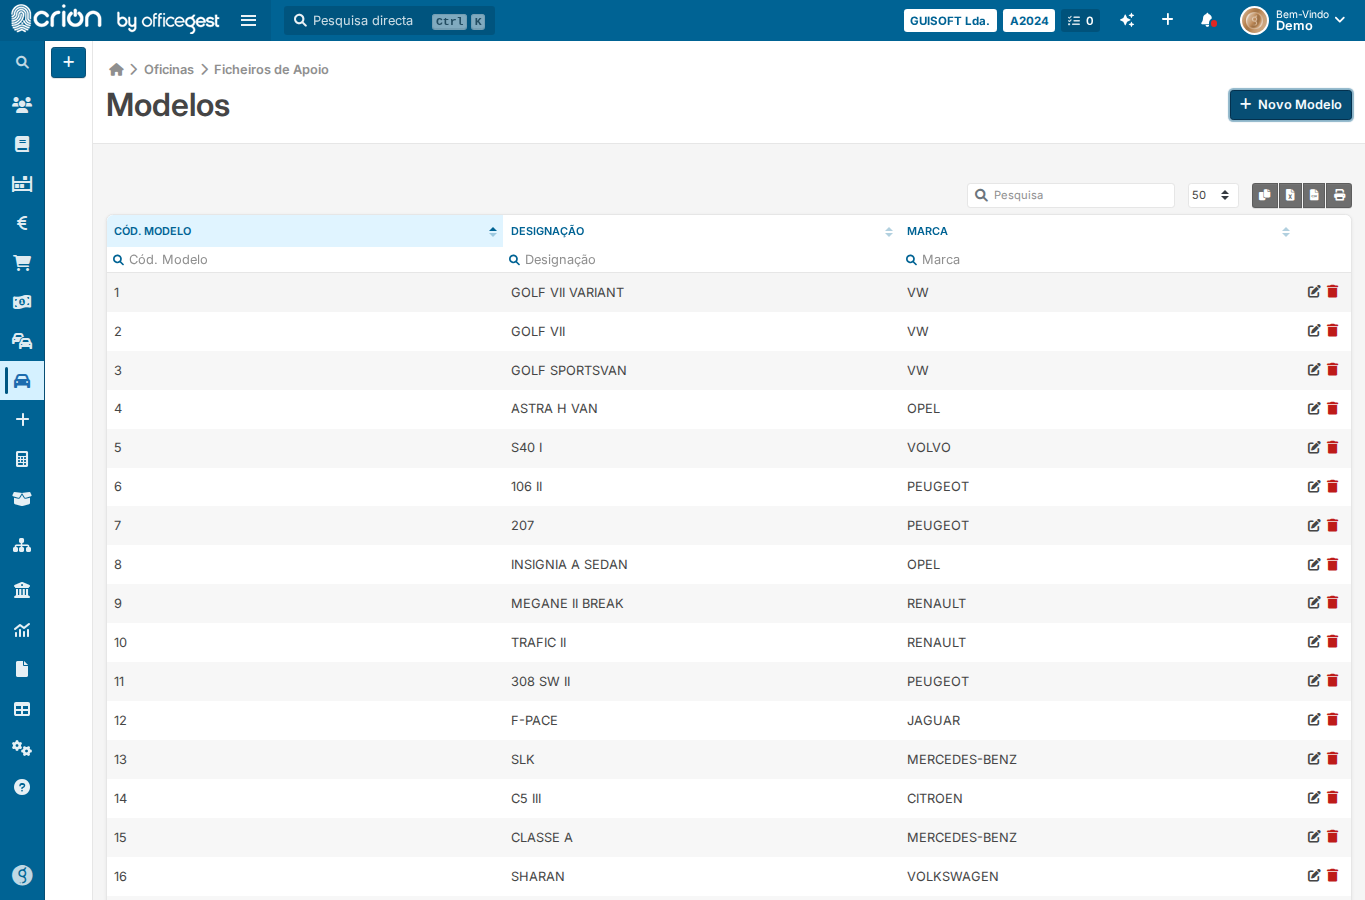Edit the ASTRA H VAN row
The image size is (1365, 900).
tap(1314, 408)
